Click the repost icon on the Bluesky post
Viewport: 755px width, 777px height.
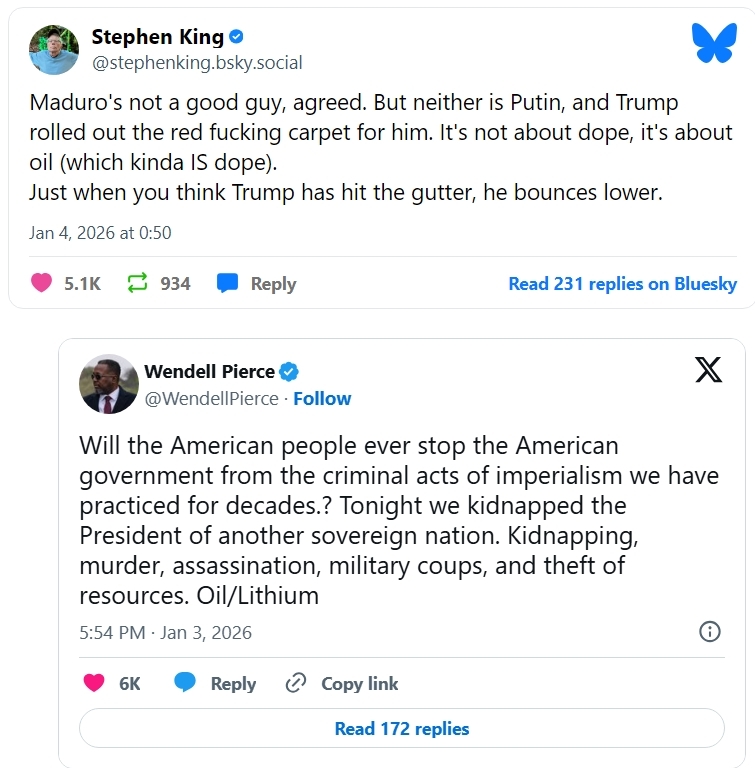click(x=138, y=283)
